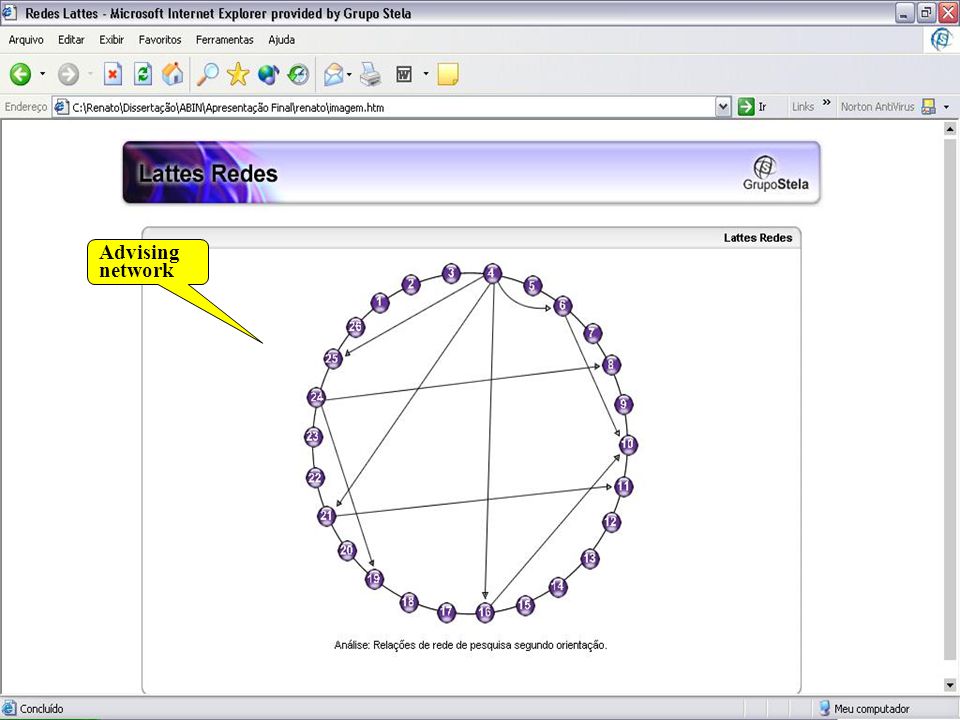
Task: Open the Media globe button
Action: 268,75
